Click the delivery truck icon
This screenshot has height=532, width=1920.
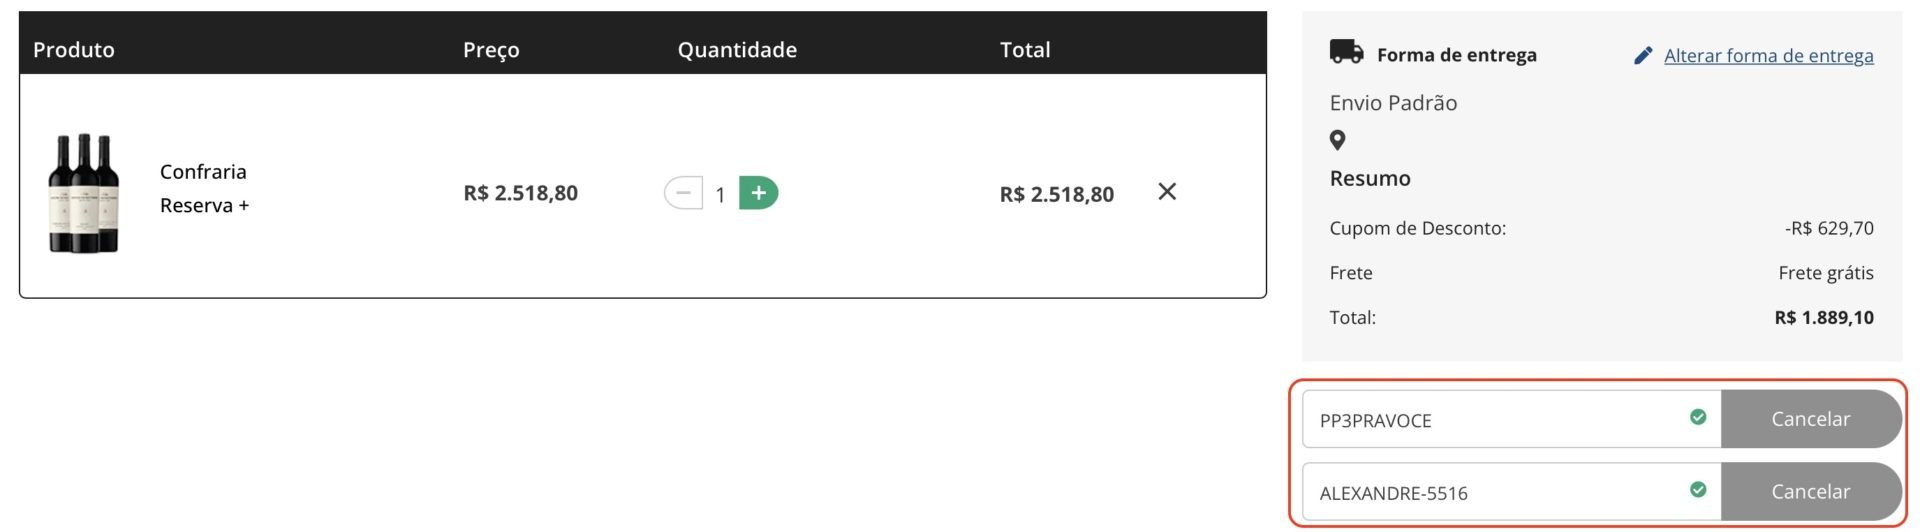point(1346,52)
